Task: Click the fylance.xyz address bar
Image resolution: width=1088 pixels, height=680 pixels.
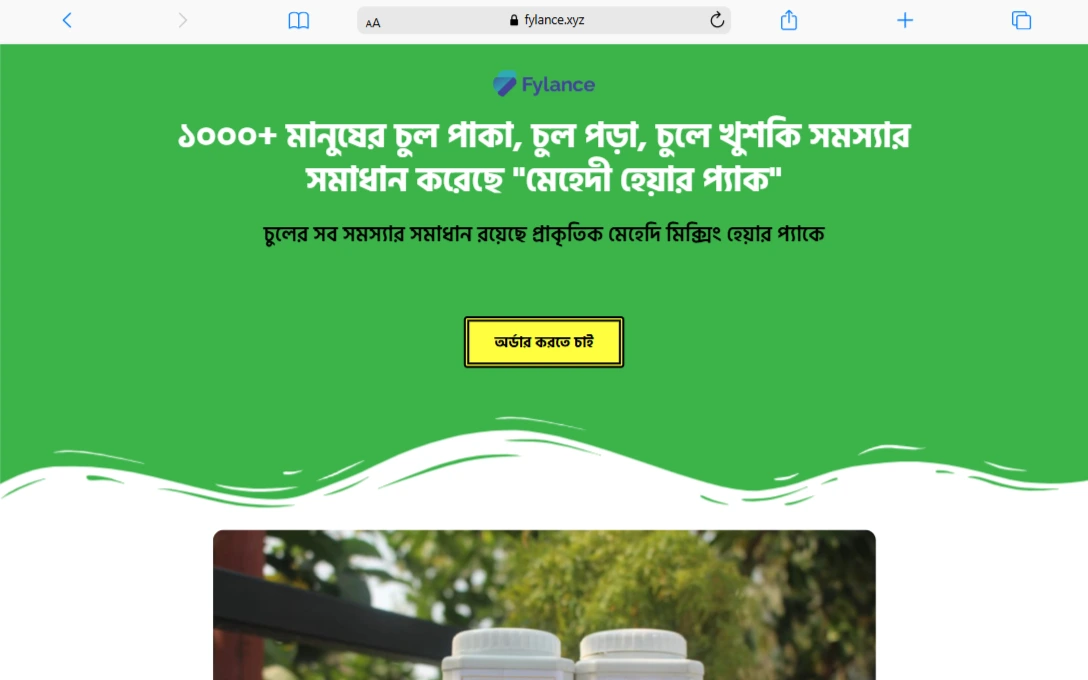Action: click(x=543, y=20)
